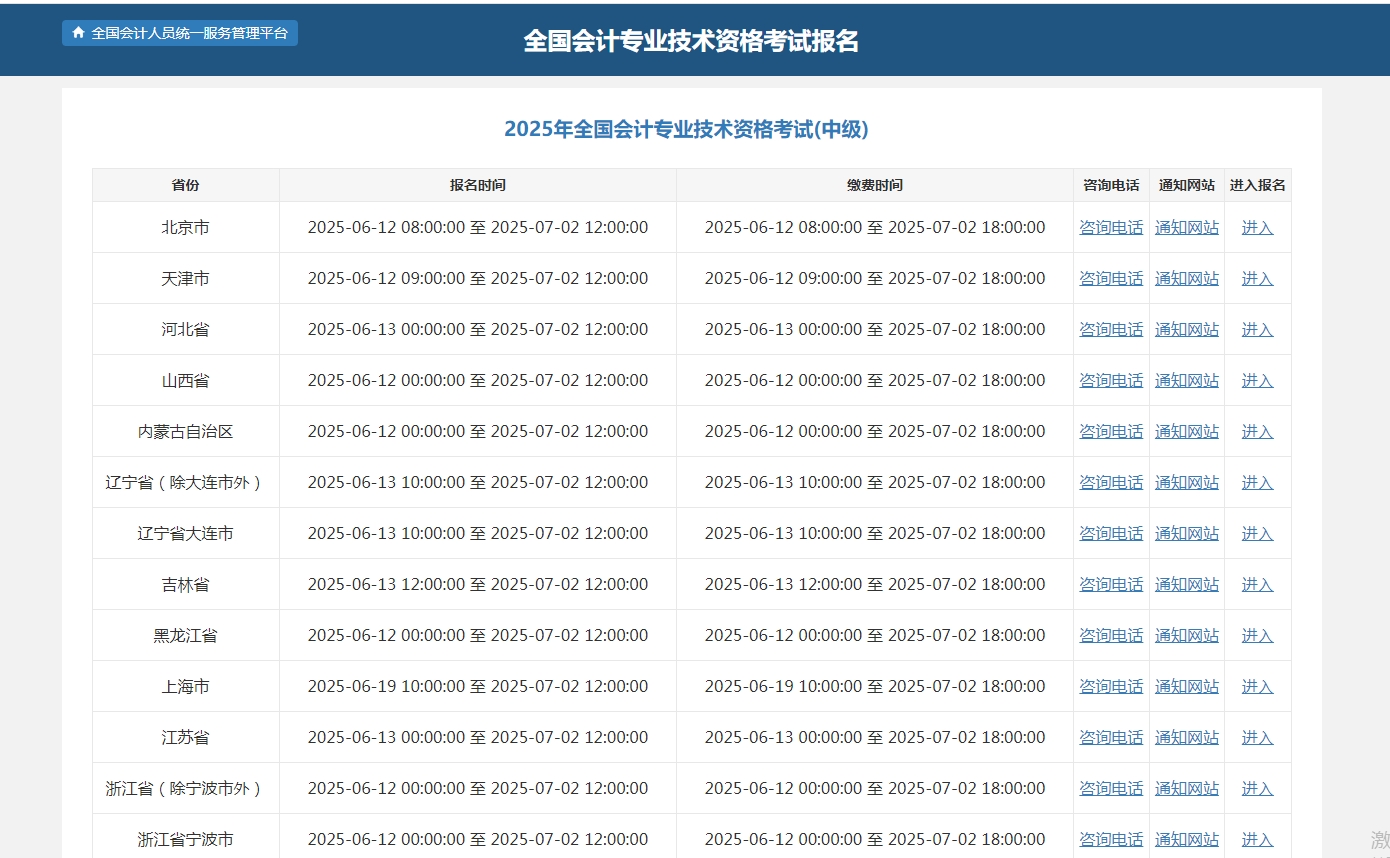Open 通知网站 for 辽宁省（除大连市外）
Image resolution: width=1390 pixels, height=858 pixels.
tap(1187, 482)
